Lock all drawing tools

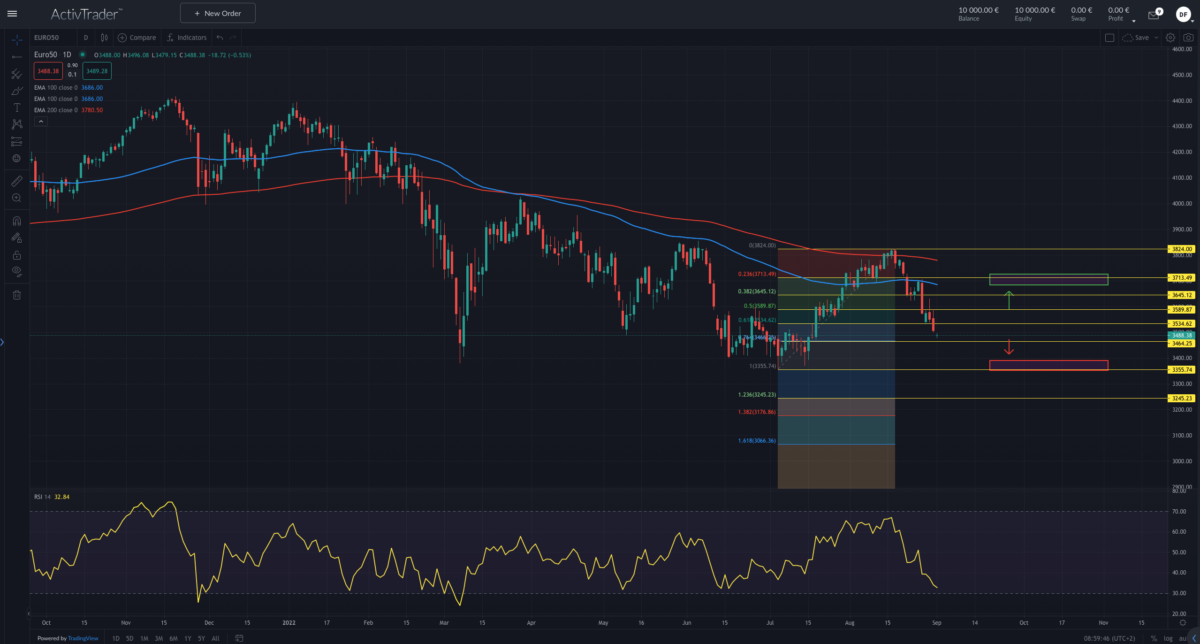[16, 254]
